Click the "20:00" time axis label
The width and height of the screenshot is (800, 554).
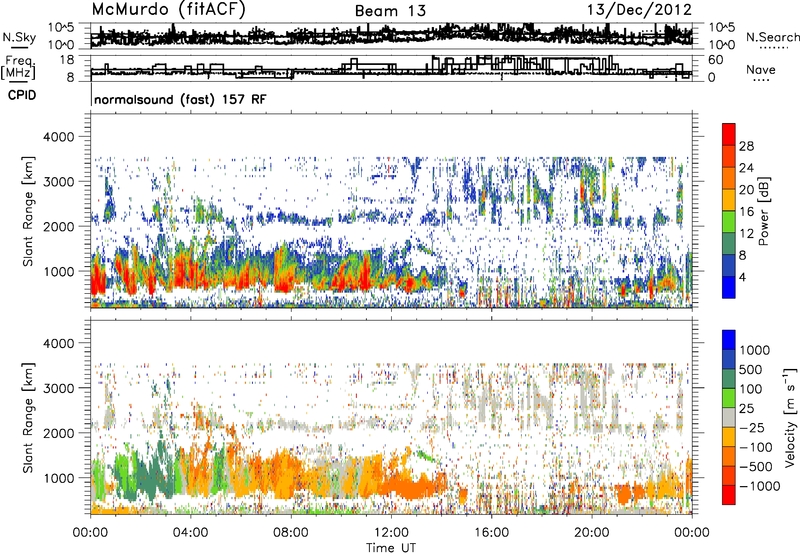[592, 533]
